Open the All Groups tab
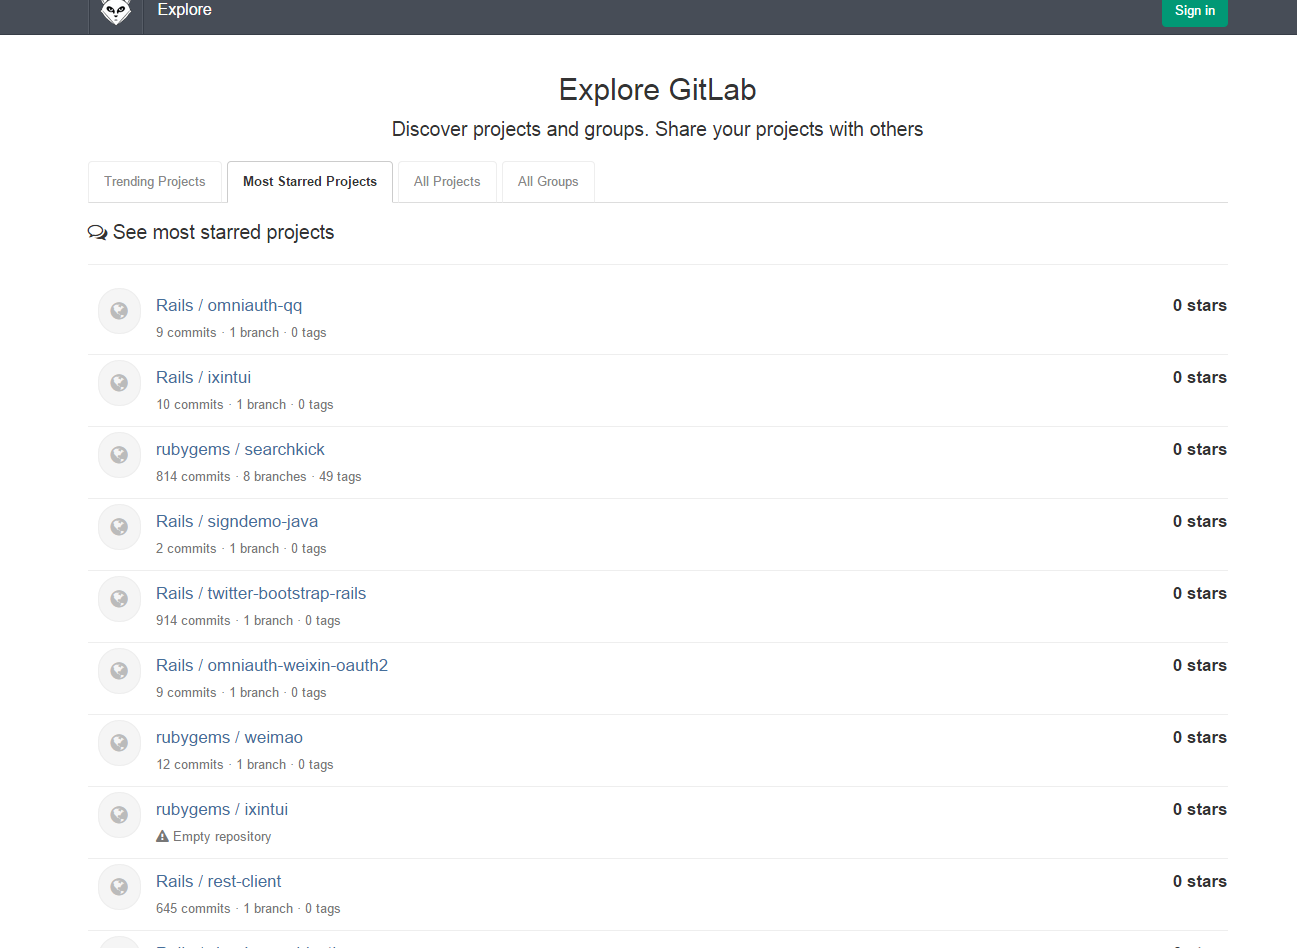 pyautogui.click(x=548, y=182)
